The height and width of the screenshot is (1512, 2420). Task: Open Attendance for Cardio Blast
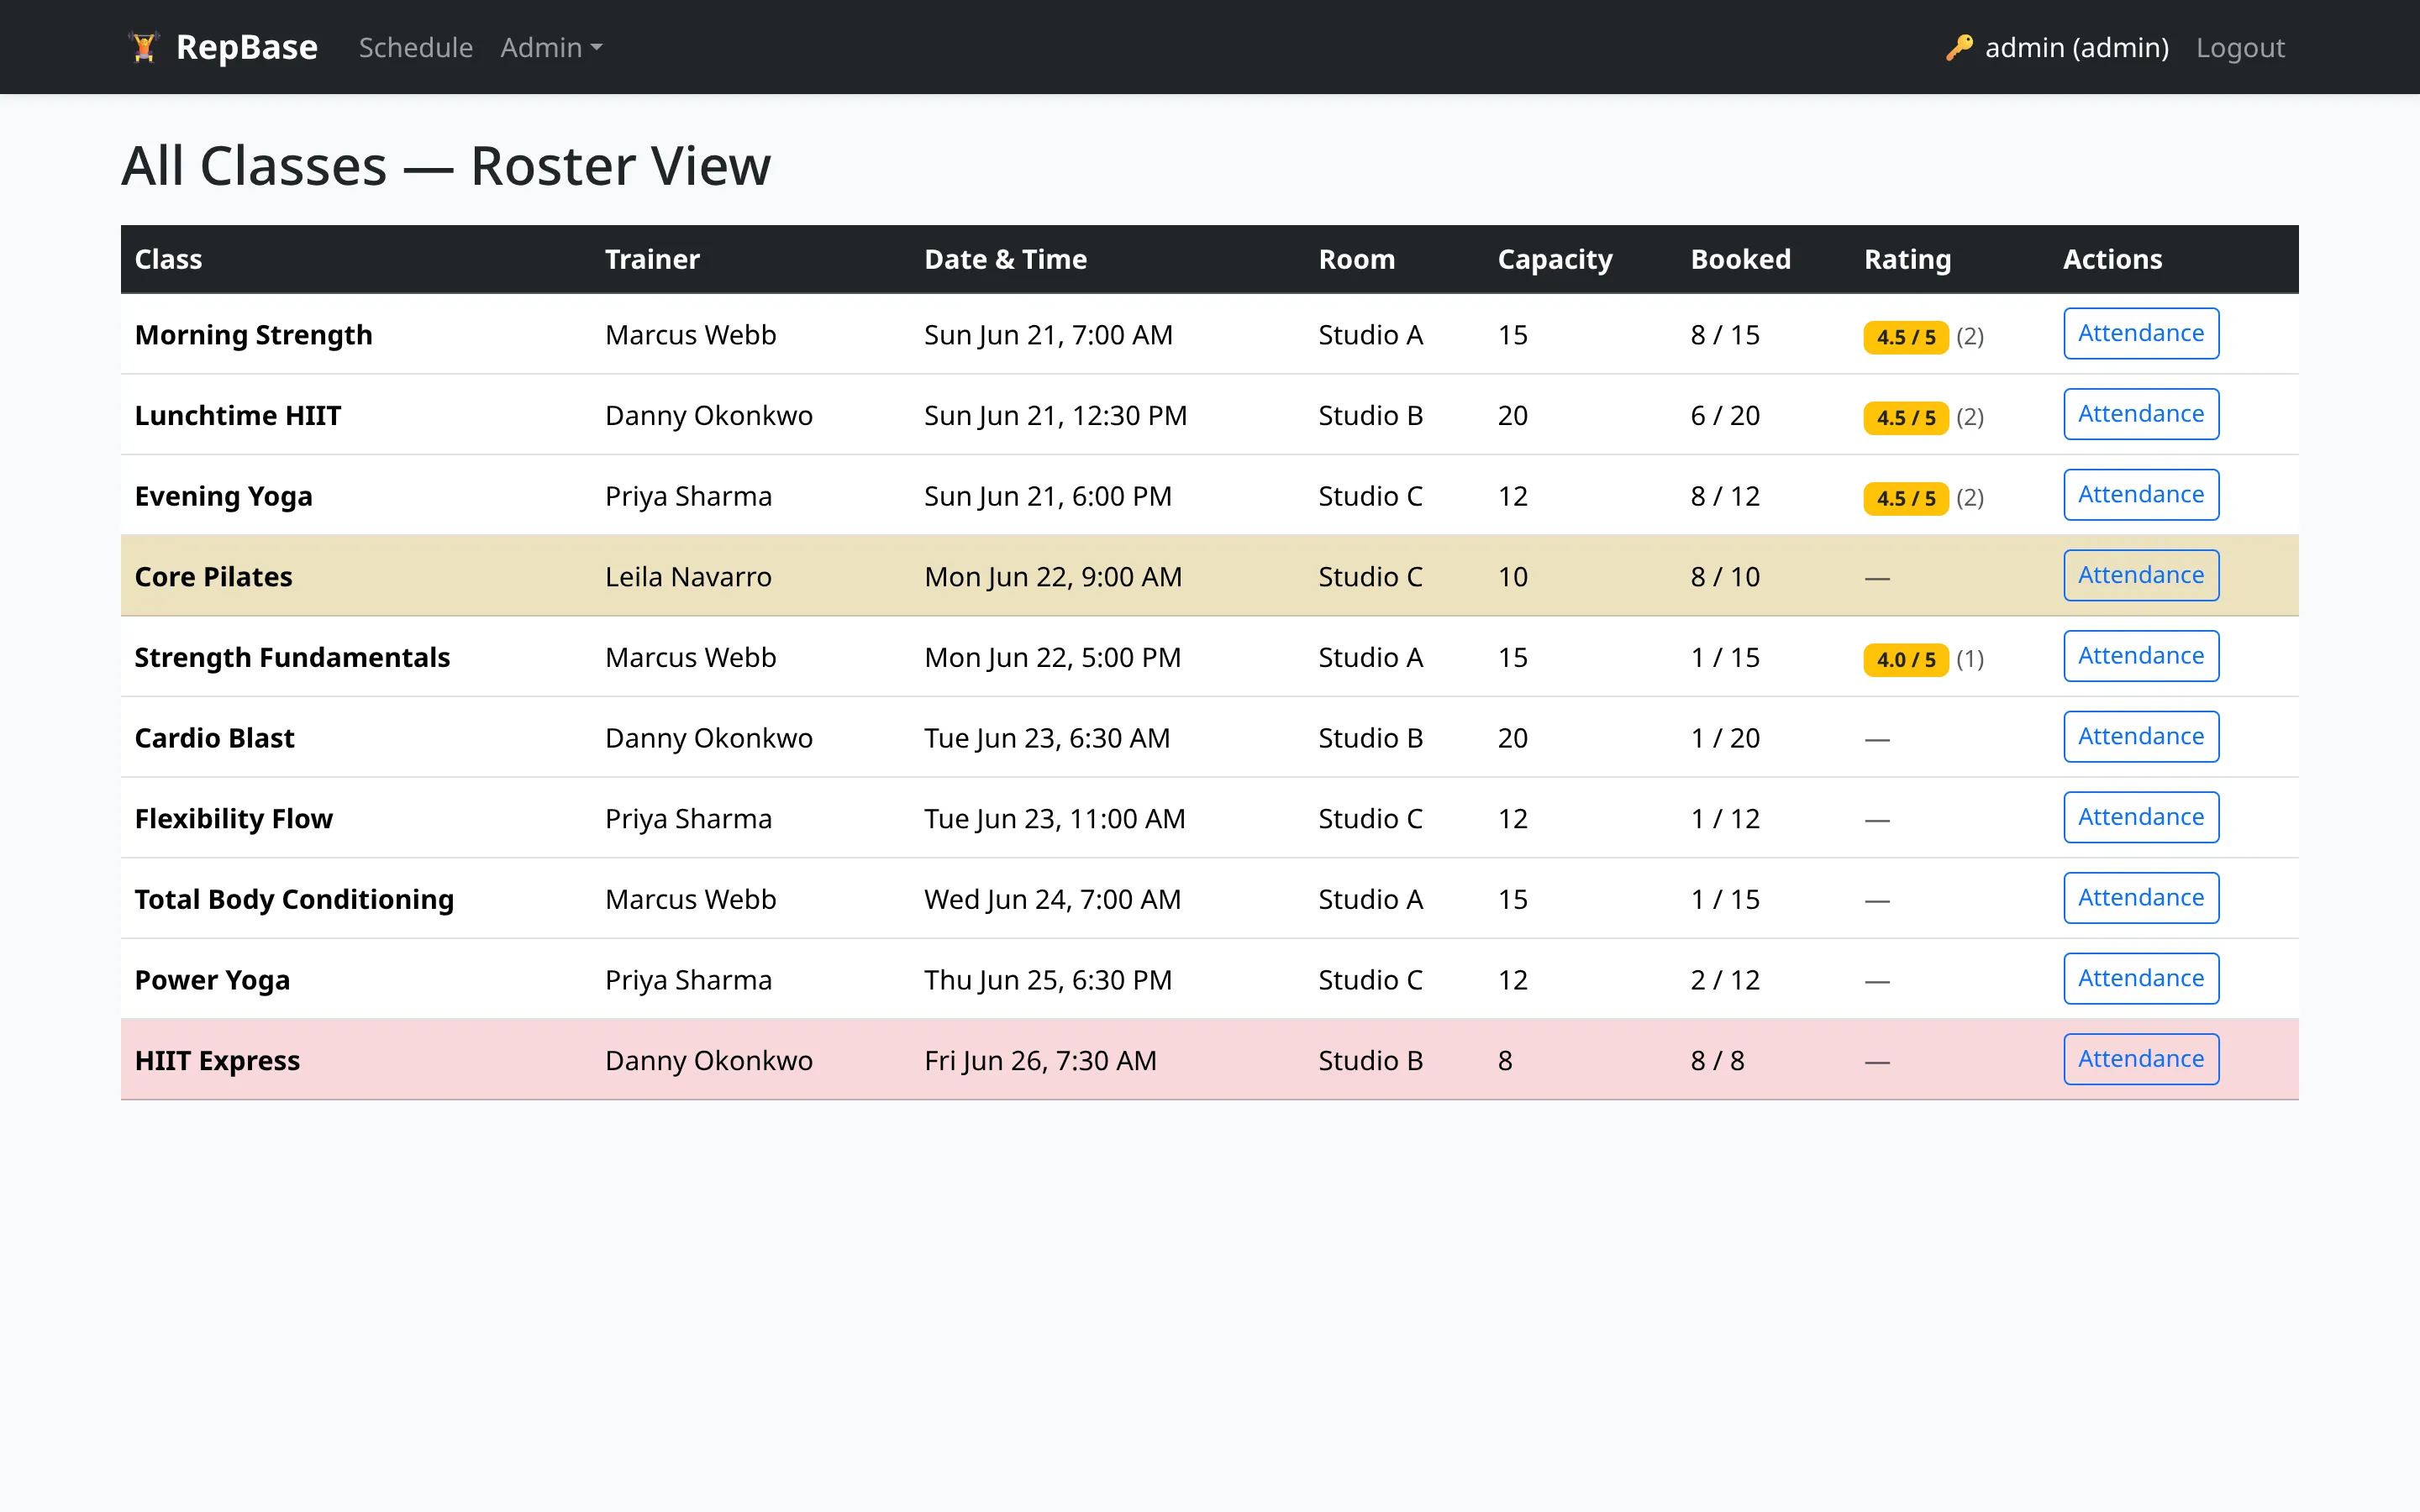(2141, 737)
